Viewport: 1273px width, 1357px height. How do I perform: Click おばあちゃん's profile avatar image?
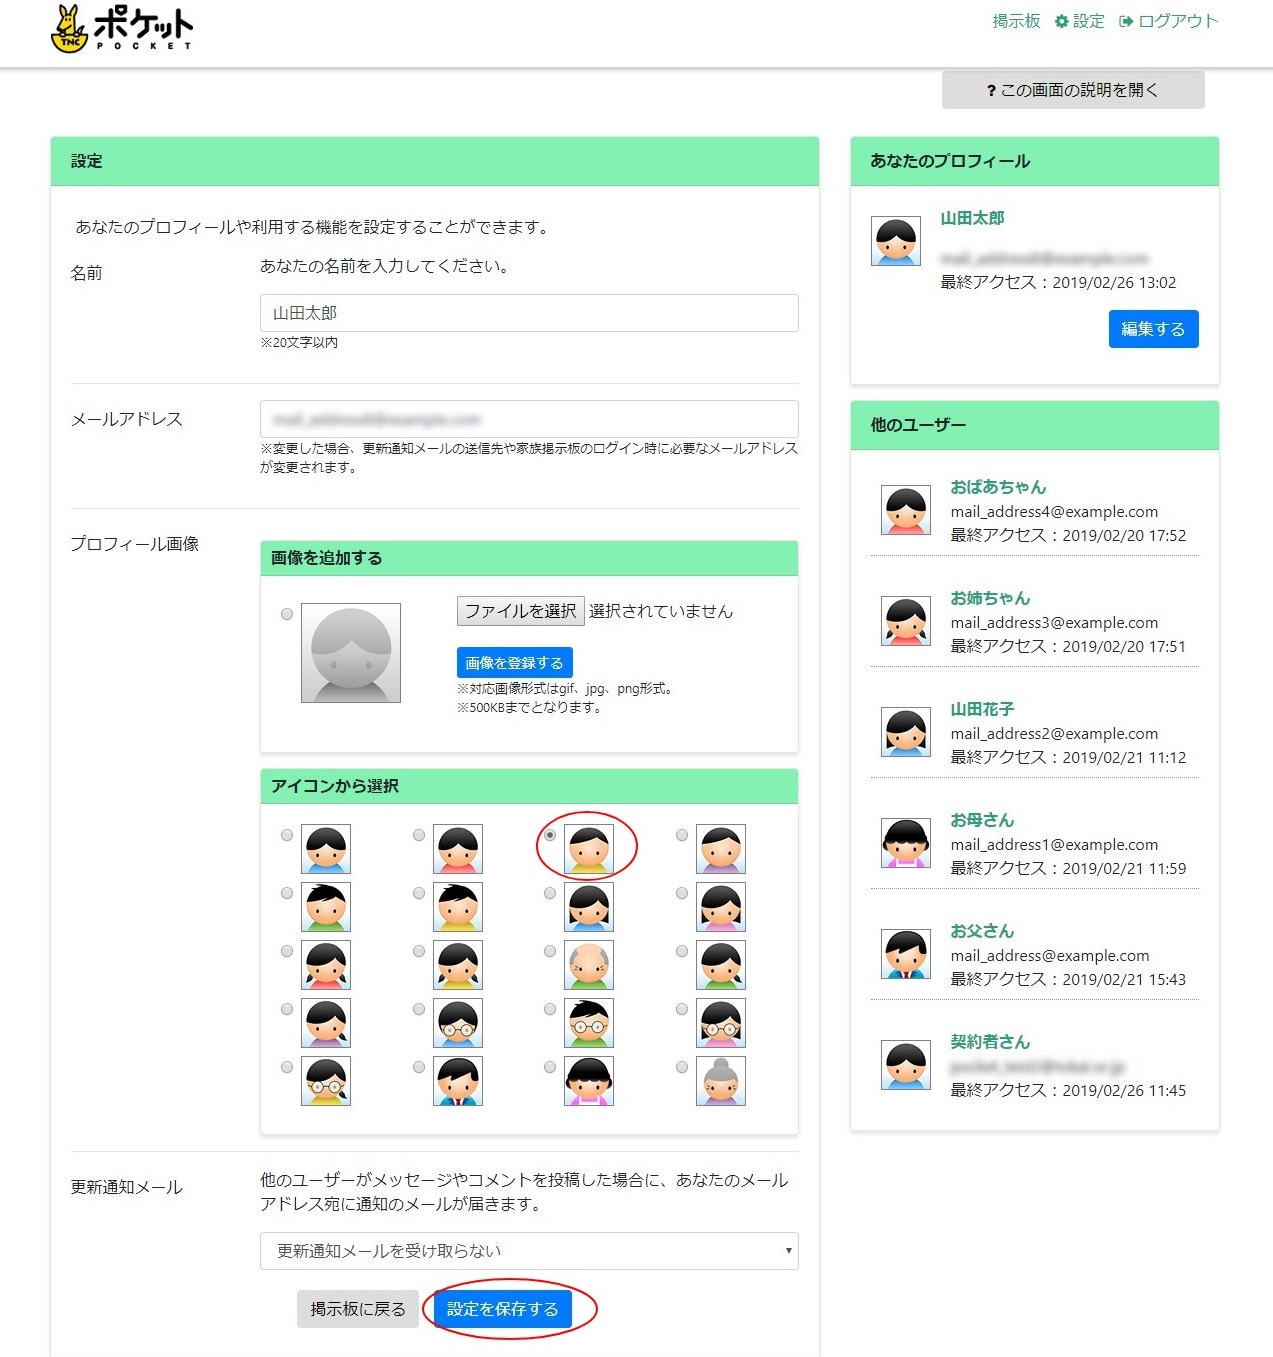[x=905, y=509]
